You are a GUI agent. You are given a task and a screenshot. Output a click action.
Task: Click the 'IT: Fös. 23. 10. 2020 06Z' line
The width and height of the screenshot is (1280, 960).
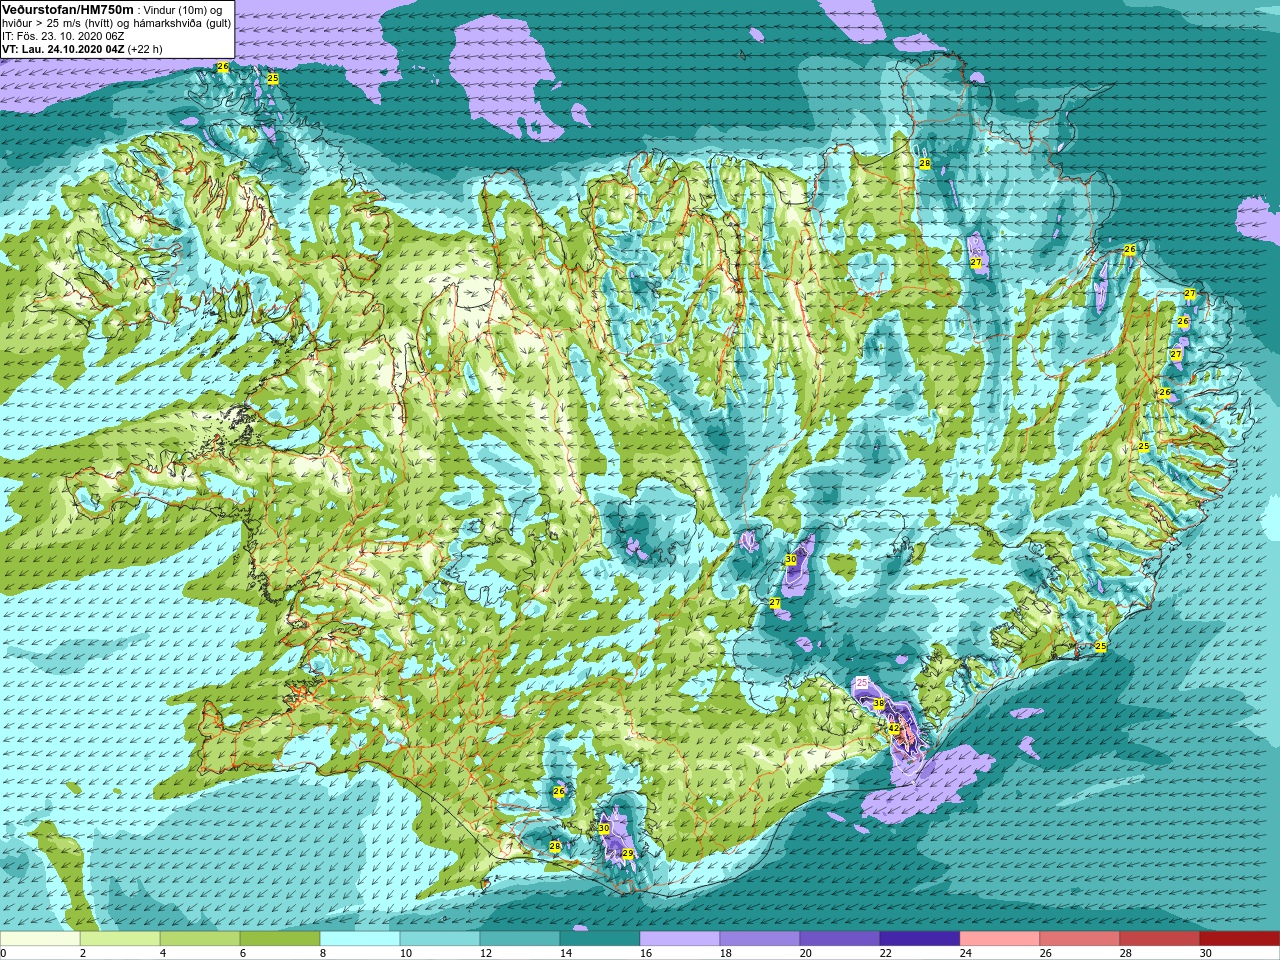tap(63, 35)
